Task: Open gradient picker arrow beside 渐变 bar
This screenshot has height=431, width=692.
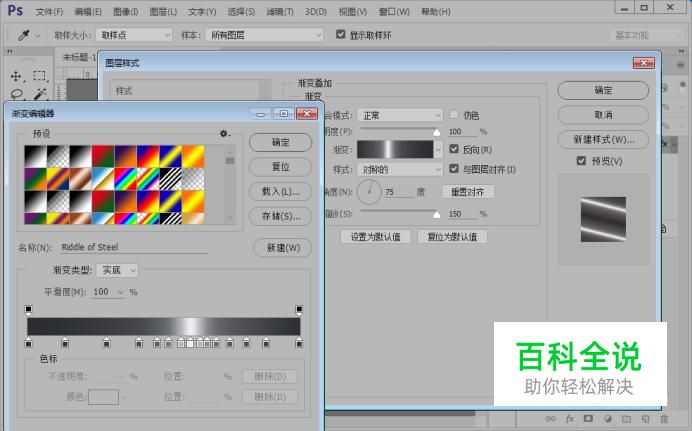Action: click(438, 150)
